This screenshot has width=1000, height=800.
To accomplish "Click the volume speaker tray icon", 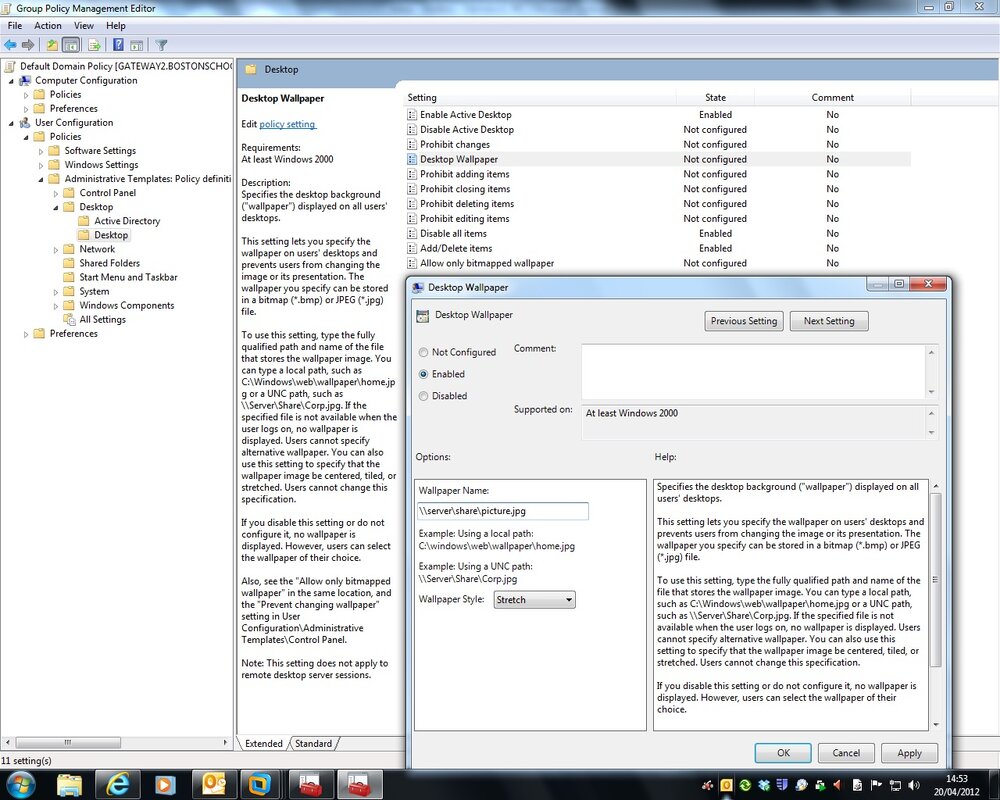I will [914, 785].
